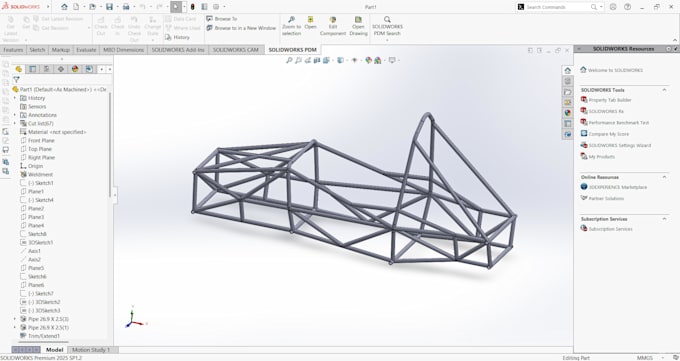Viewport: 680px width, 361px height.
Task: Click Edit Component in ribbon
Action: 333,26
